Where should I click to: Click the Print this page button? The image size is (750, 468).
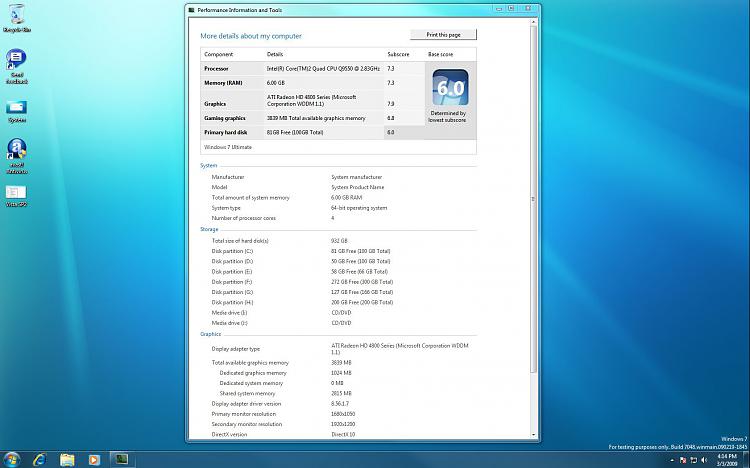coord(443,34)
